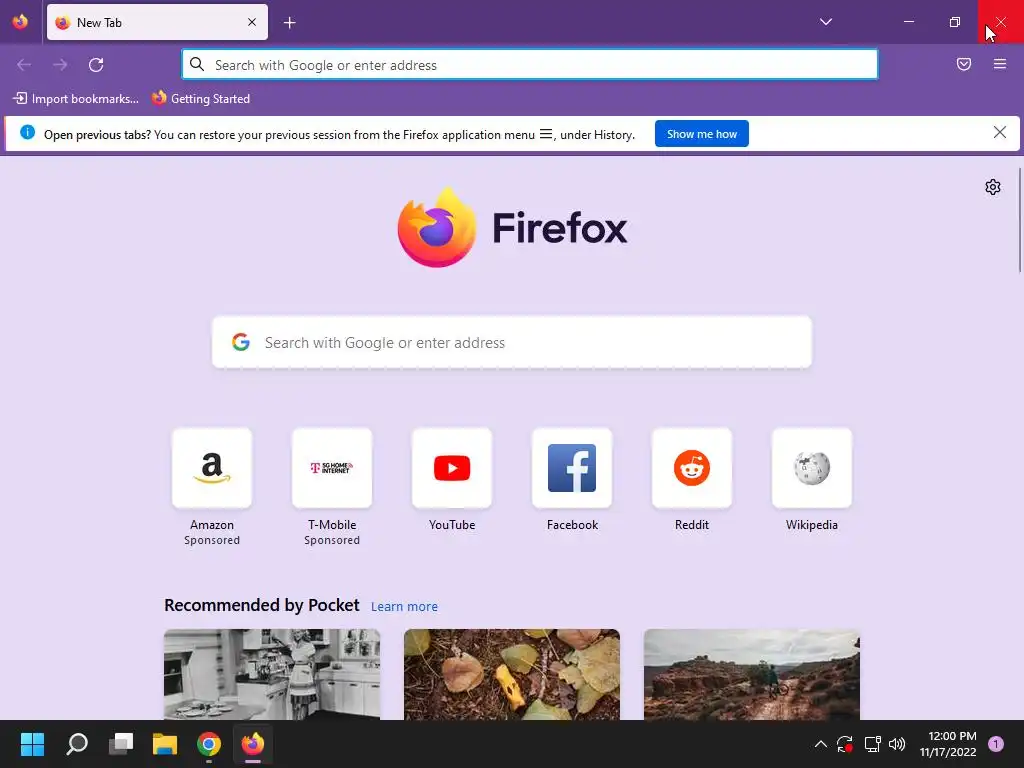Open T-Mobile sponsored shortcut tile
The height and width of the screenshot is (768, 1024).
pos(332,468)
